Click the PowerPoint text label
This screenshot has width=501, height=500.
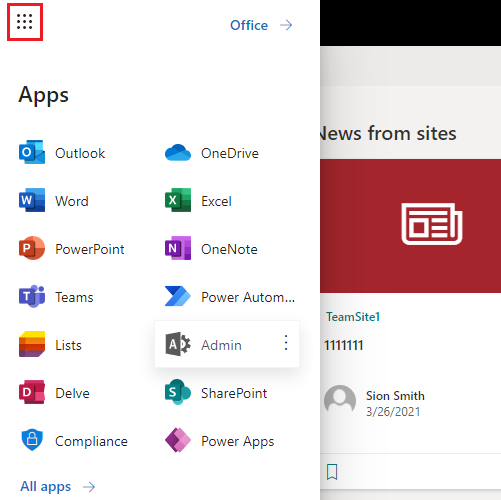click(x=90, y=249)
